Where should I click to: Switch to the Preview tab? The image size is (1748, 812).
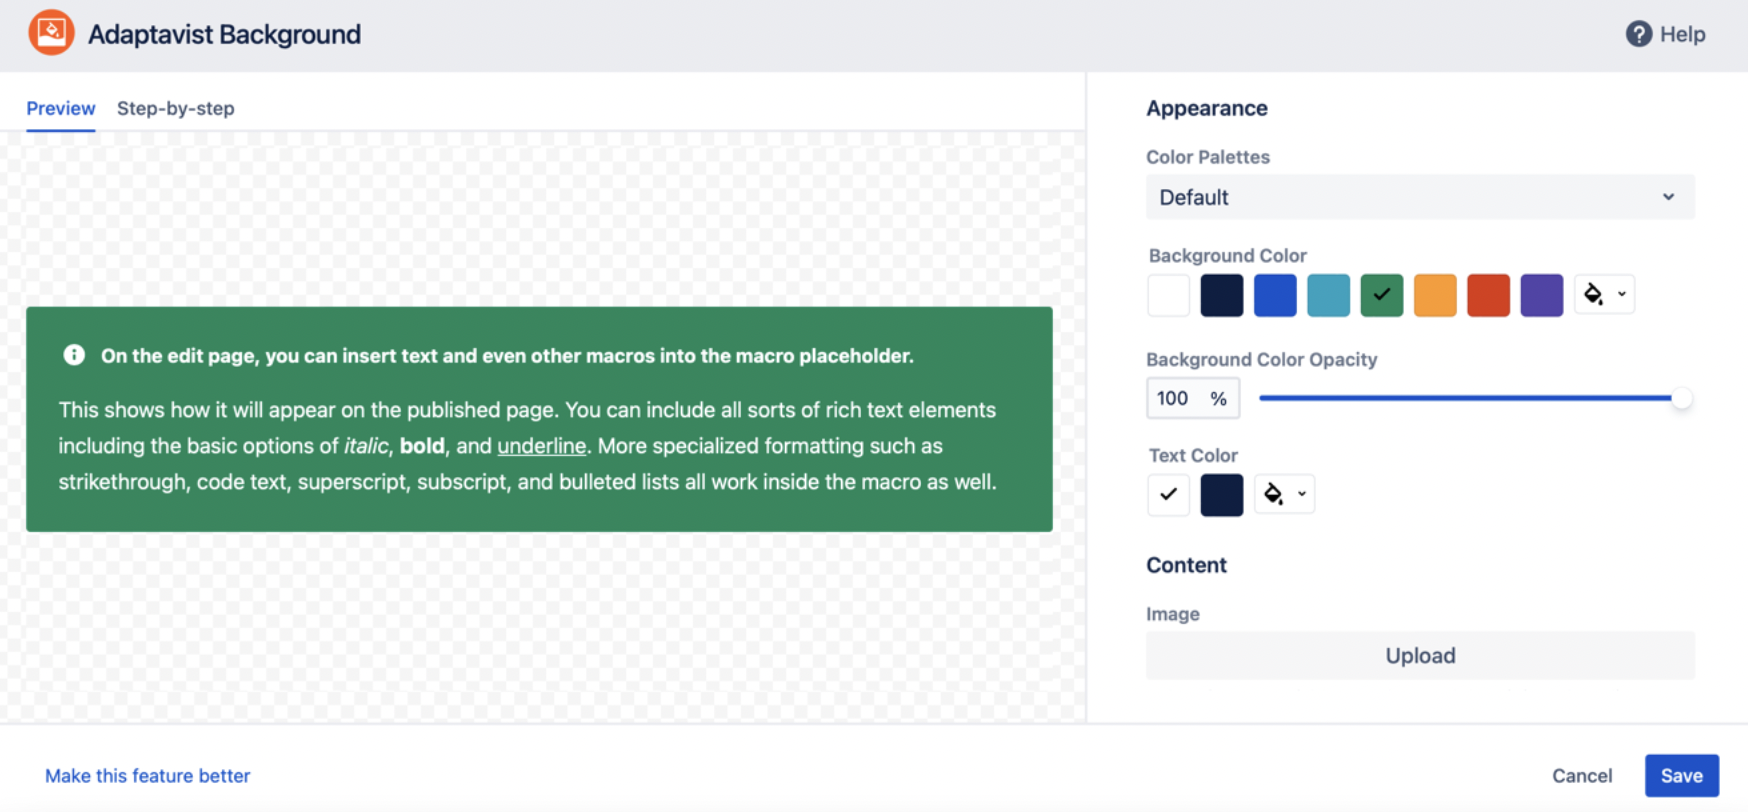click(x=60, y=108)
